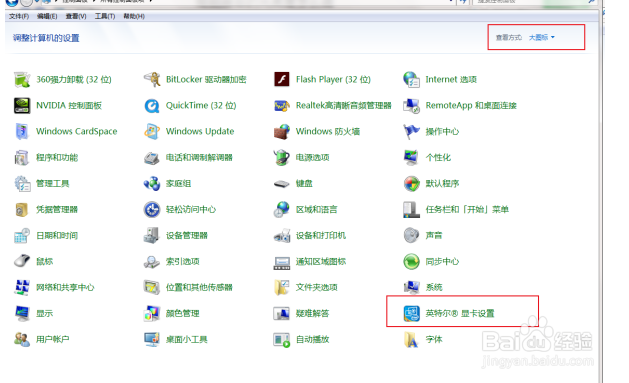Click the Windows Update icon
Image resolution: width=629 pixels, height=383 pixels.
152,132
